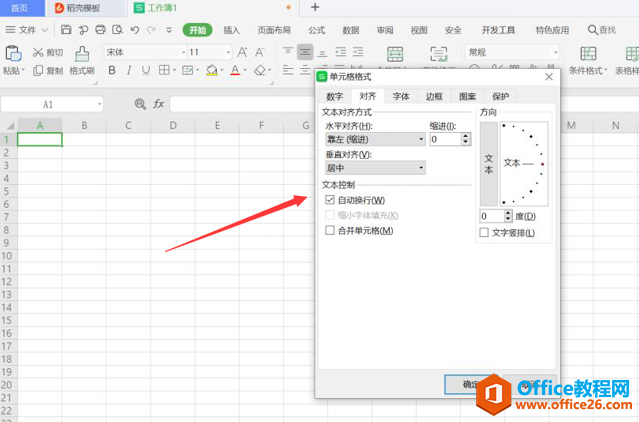Click the 查找 search button
Viewport: 639px width, 422px height.
(x=602, y=30)
